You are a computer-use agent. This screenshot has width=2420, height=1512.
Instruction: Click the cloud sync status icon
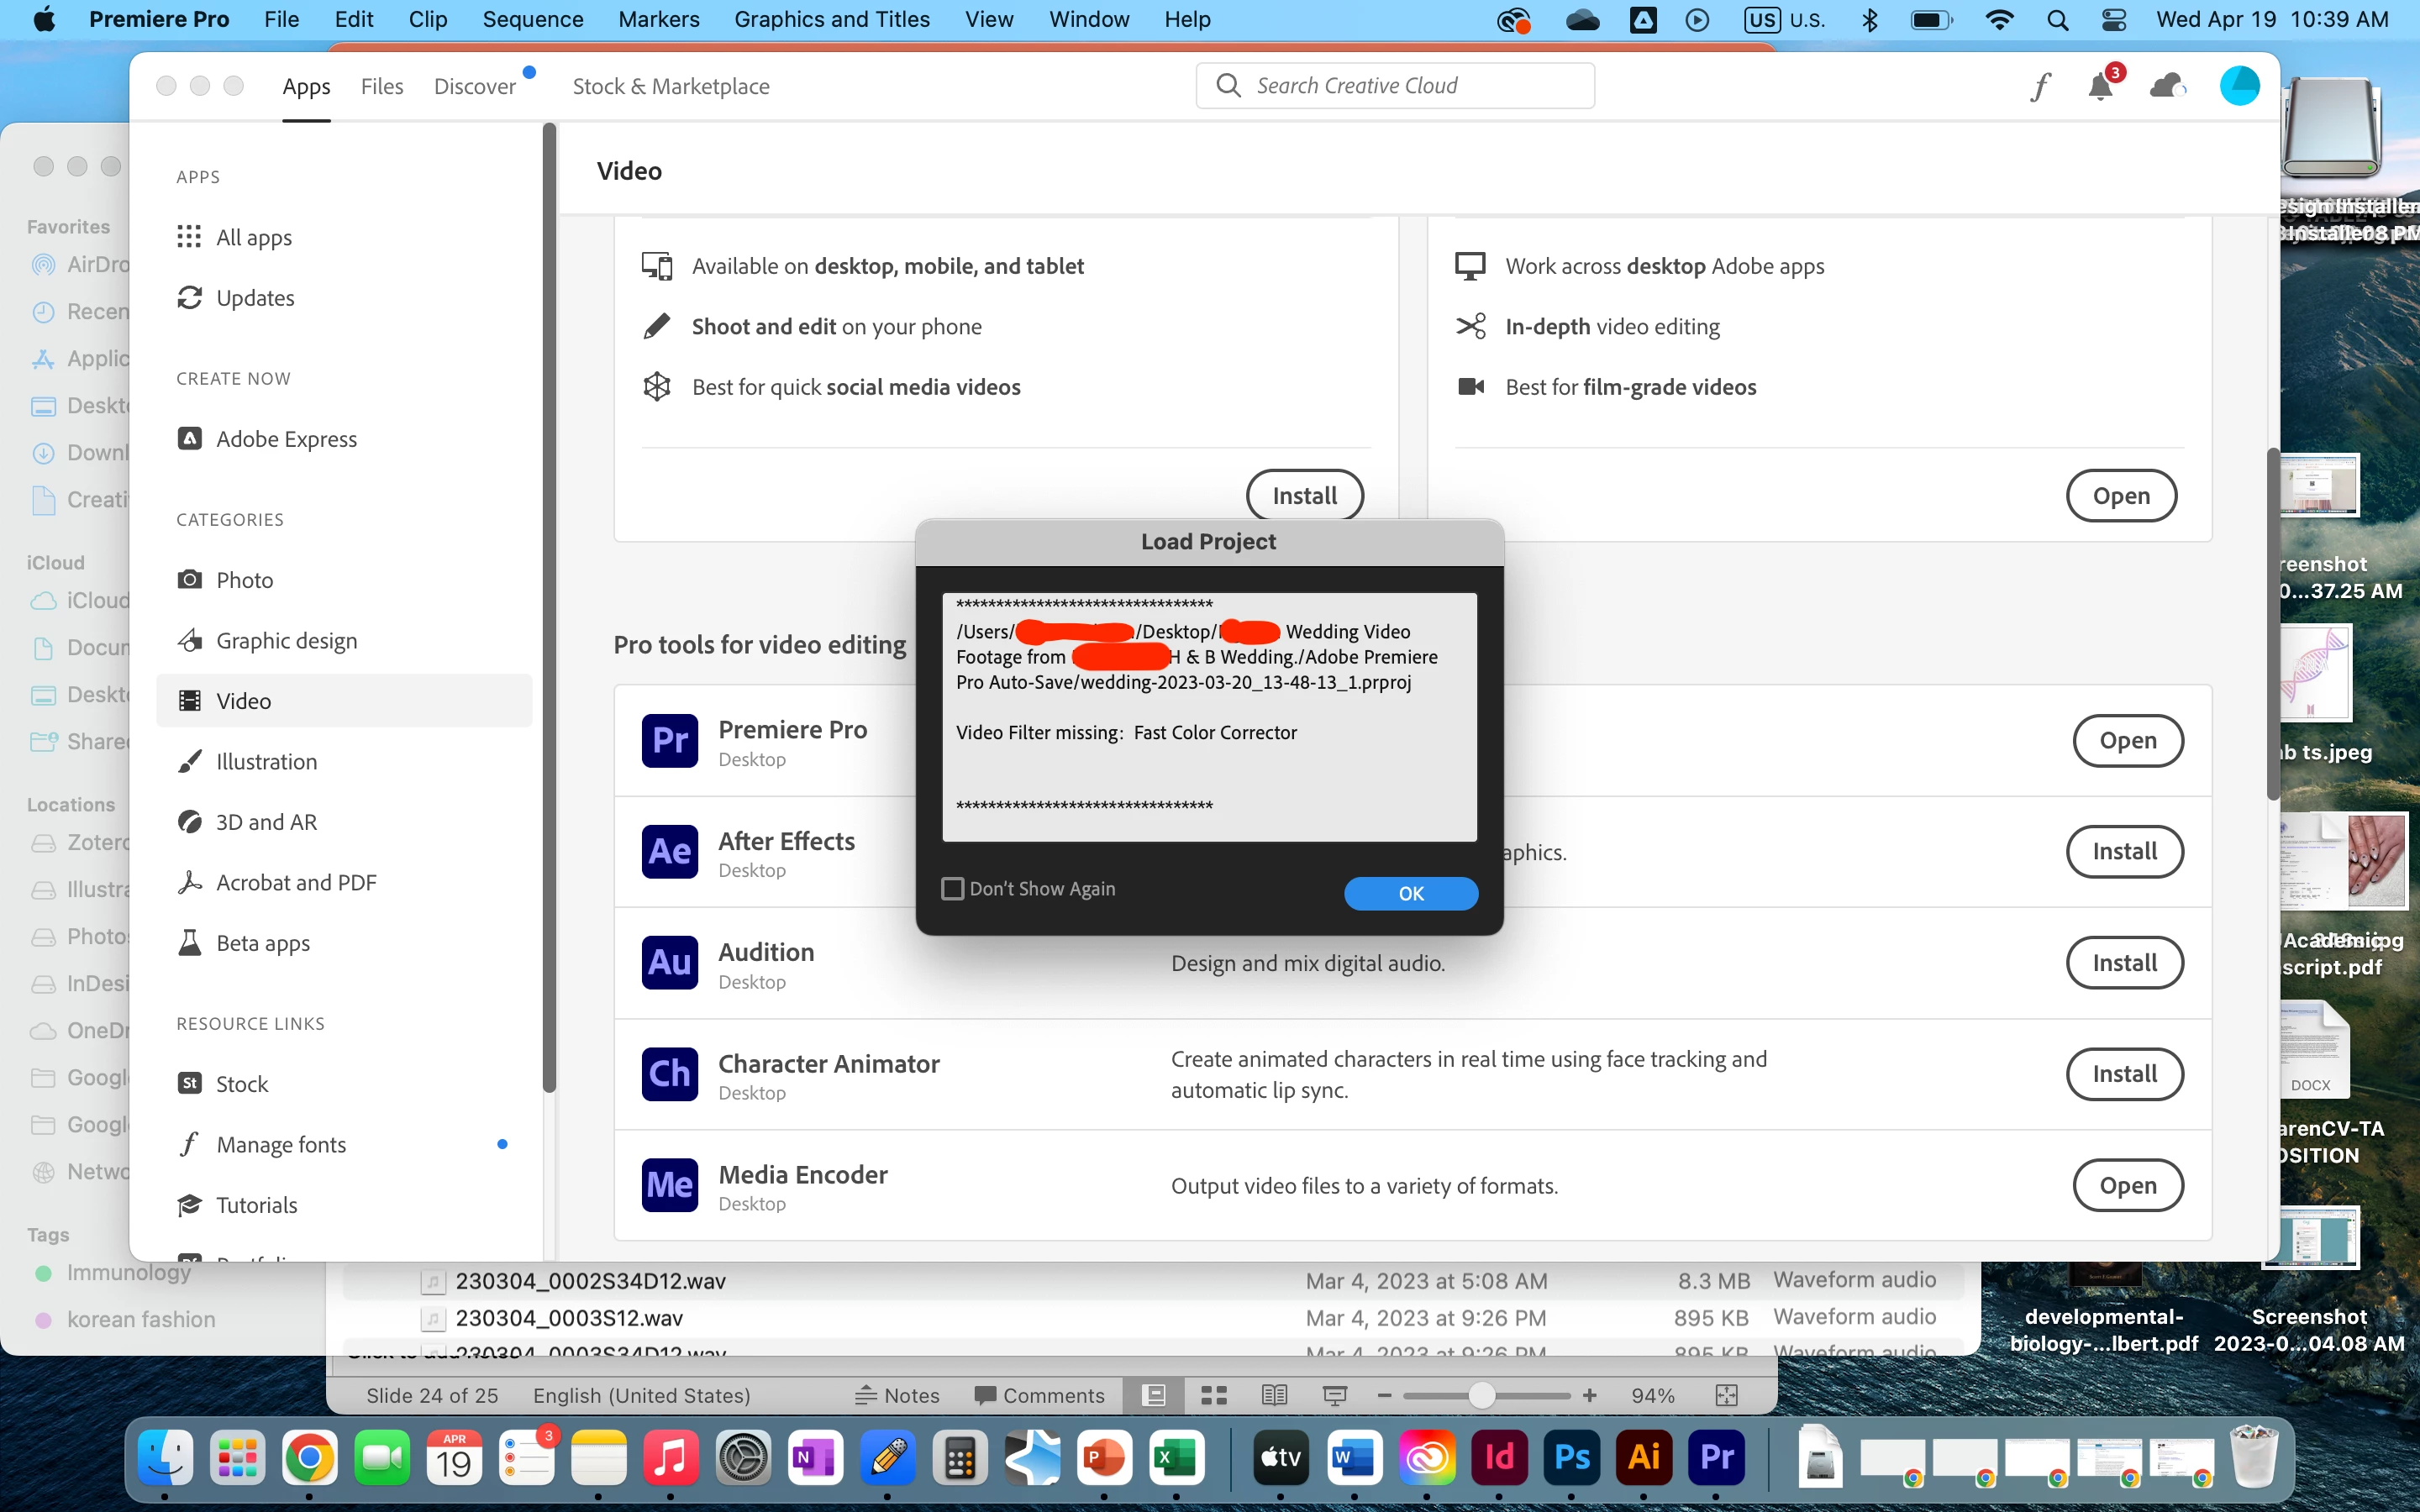pos(2166,87)
